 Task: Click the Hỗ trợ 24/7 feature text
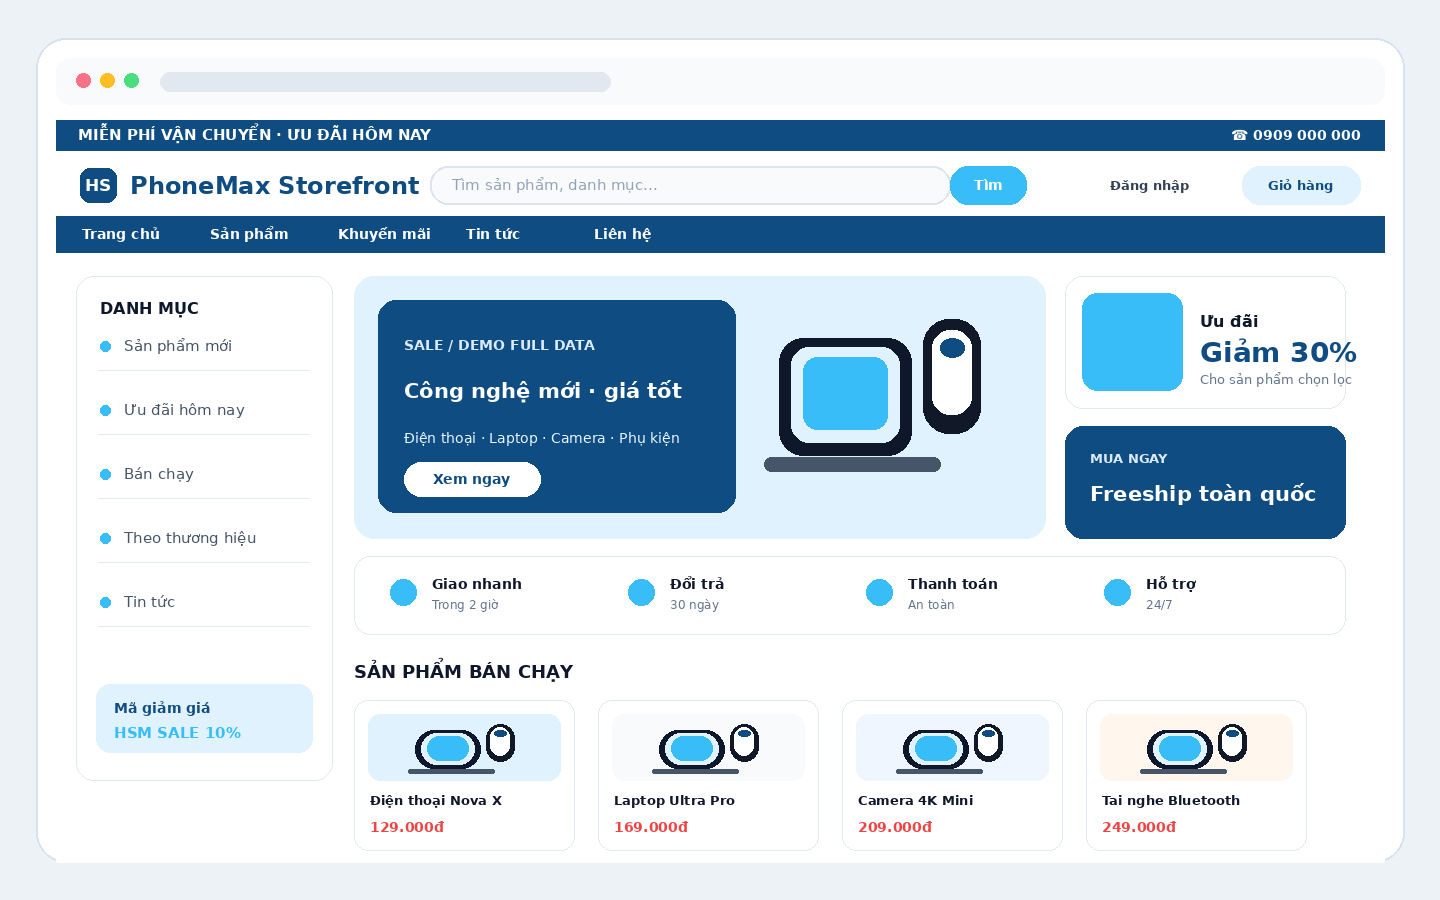[x=1171, y=594]
